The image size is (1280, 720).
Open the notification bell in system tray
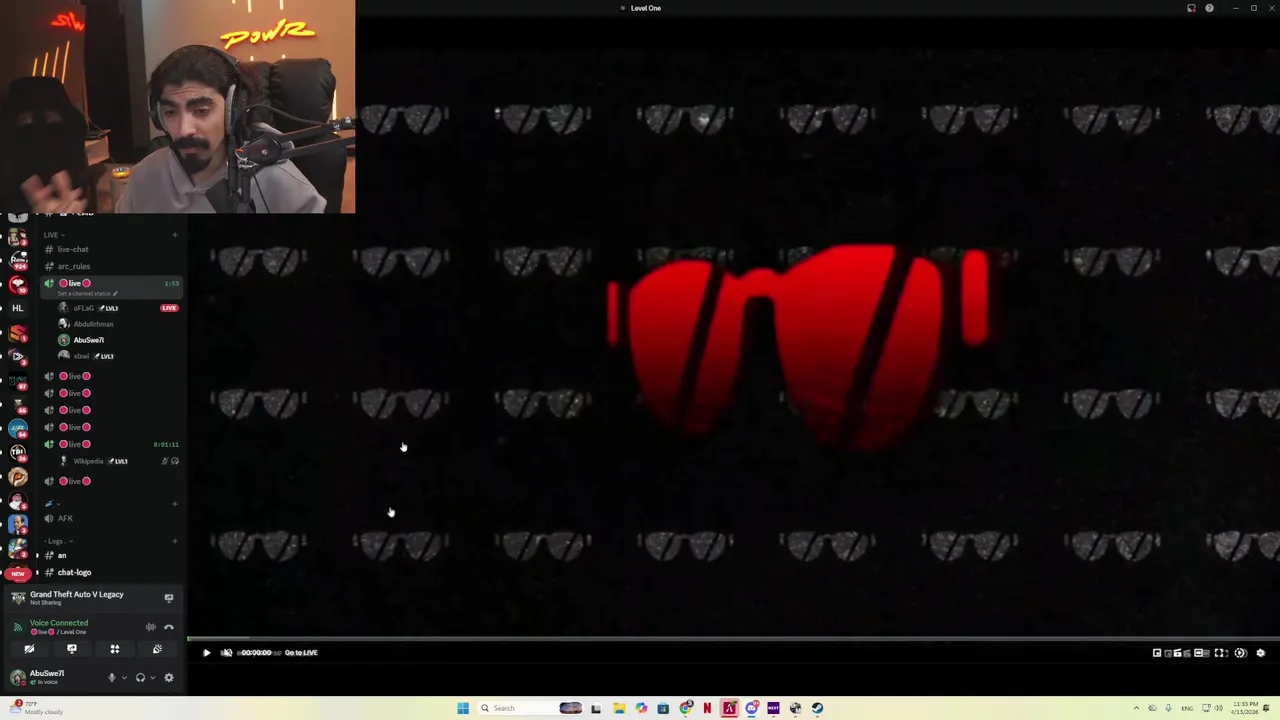click(x=1266, y=708)
